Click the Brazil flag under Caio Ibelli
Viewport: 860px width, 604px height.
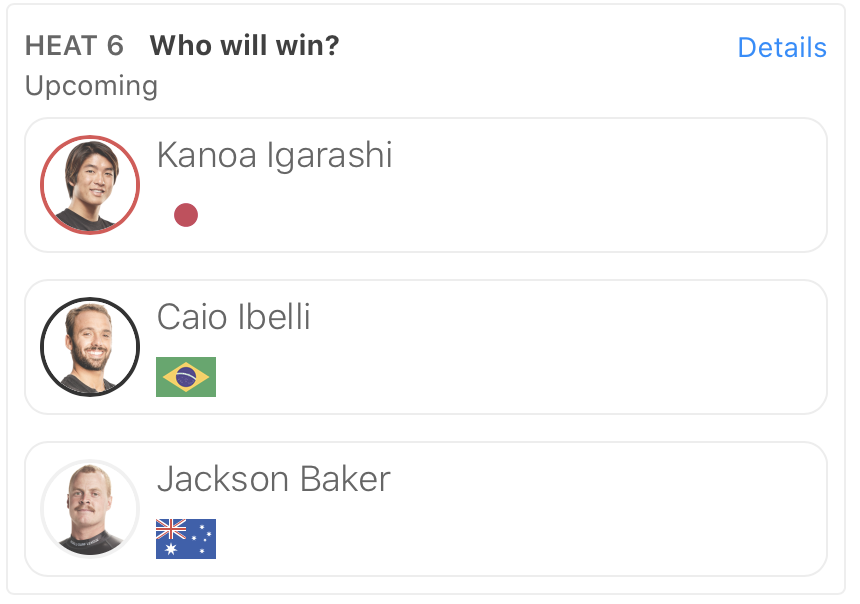(186, 377)
